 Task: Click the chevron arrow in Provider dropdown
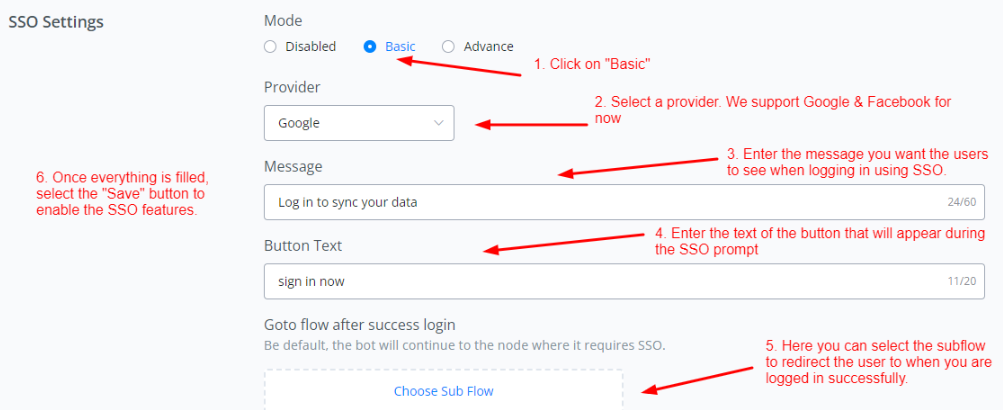coord(439,123)
